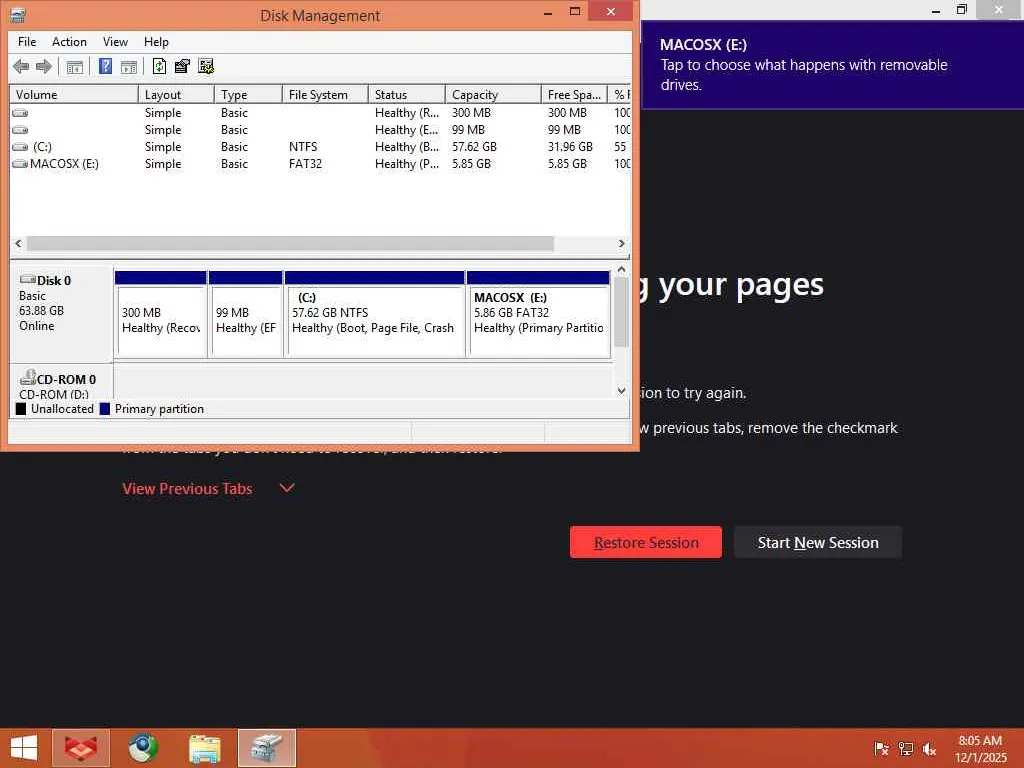Click the View Previous Tabs link

187,488
